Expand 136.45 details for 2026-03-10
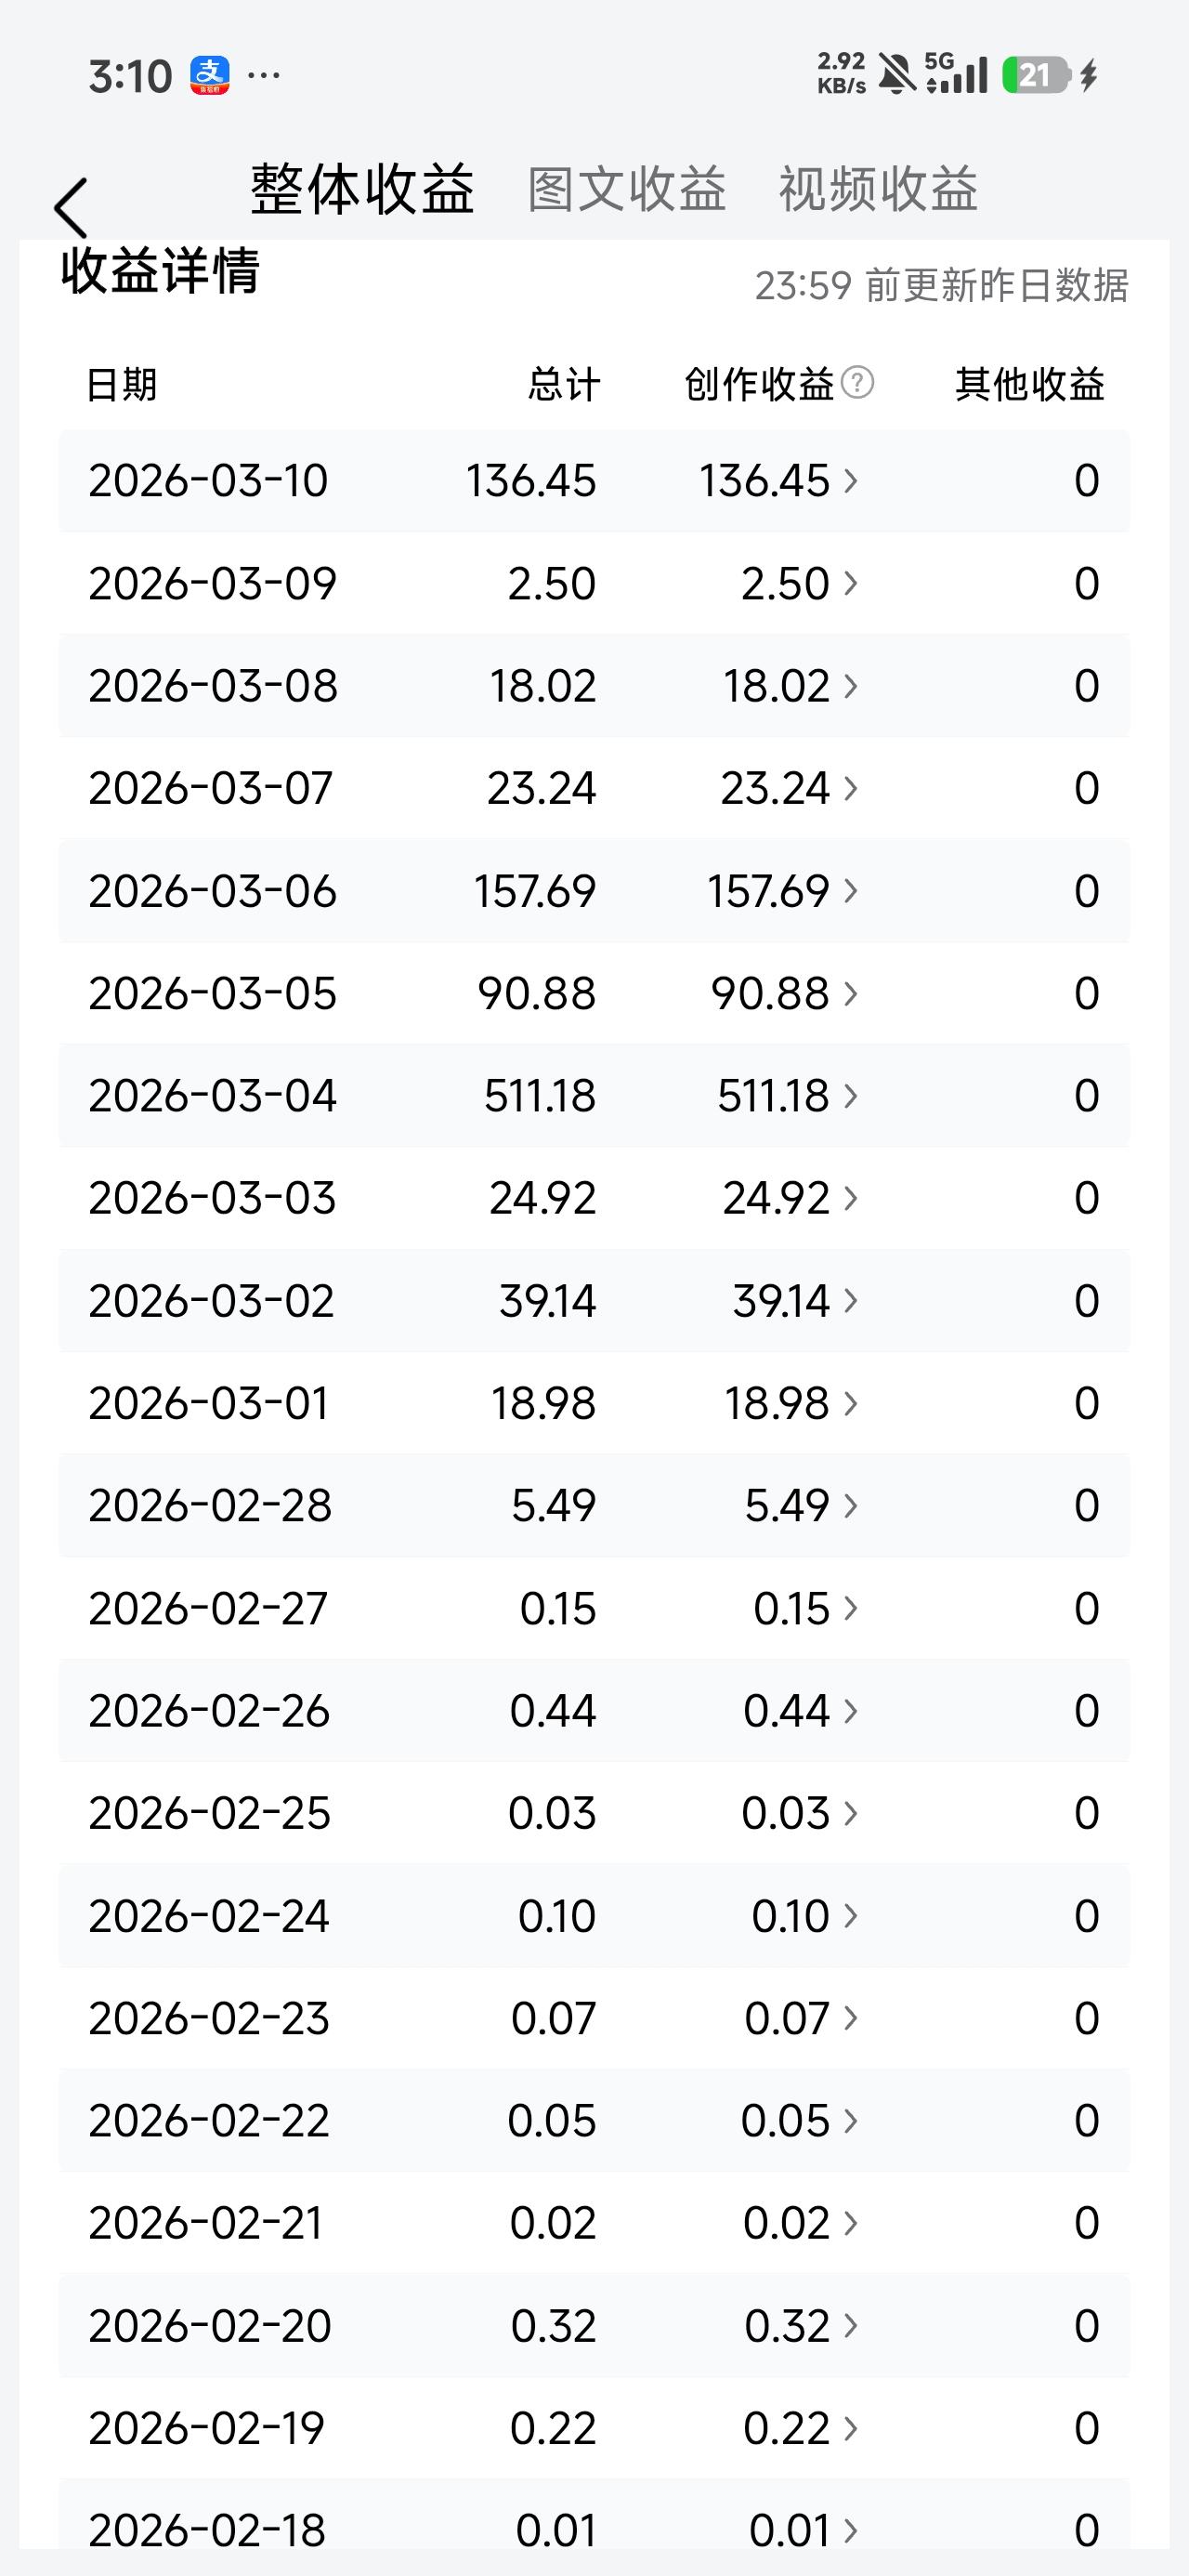 tap(851, 481)
